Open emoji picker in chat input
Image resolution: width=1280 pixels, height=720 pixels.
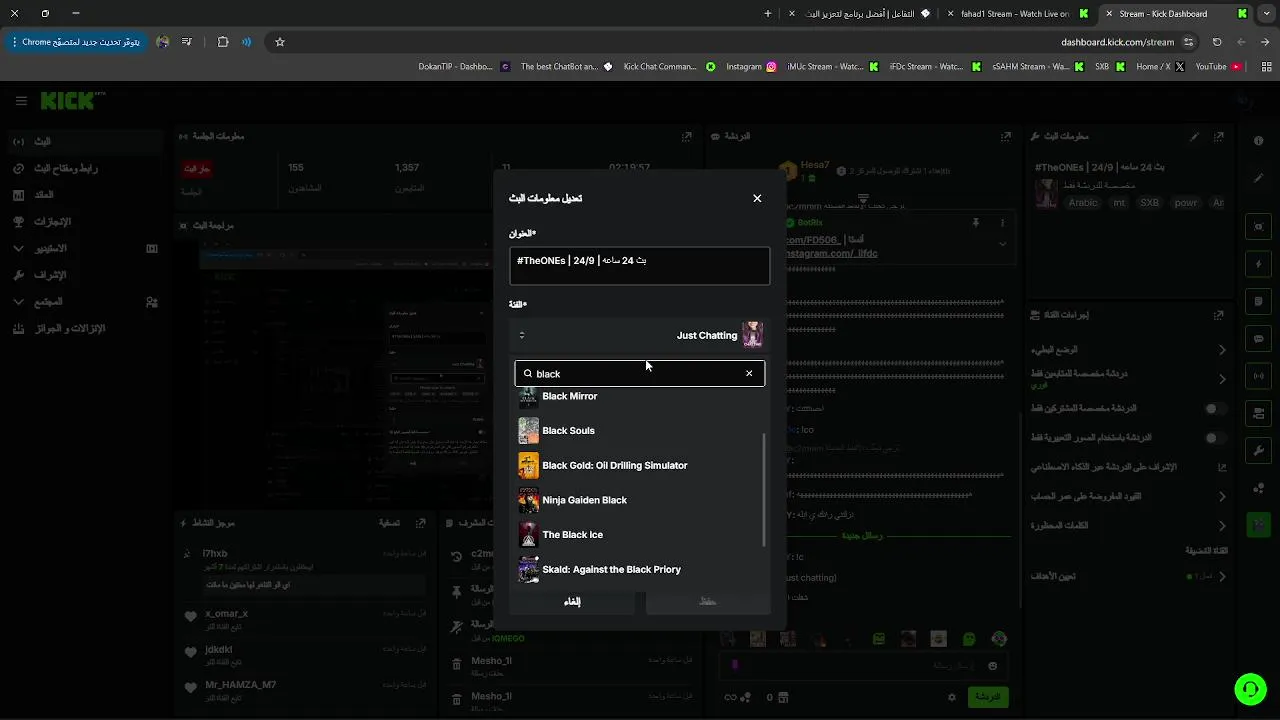992,666
